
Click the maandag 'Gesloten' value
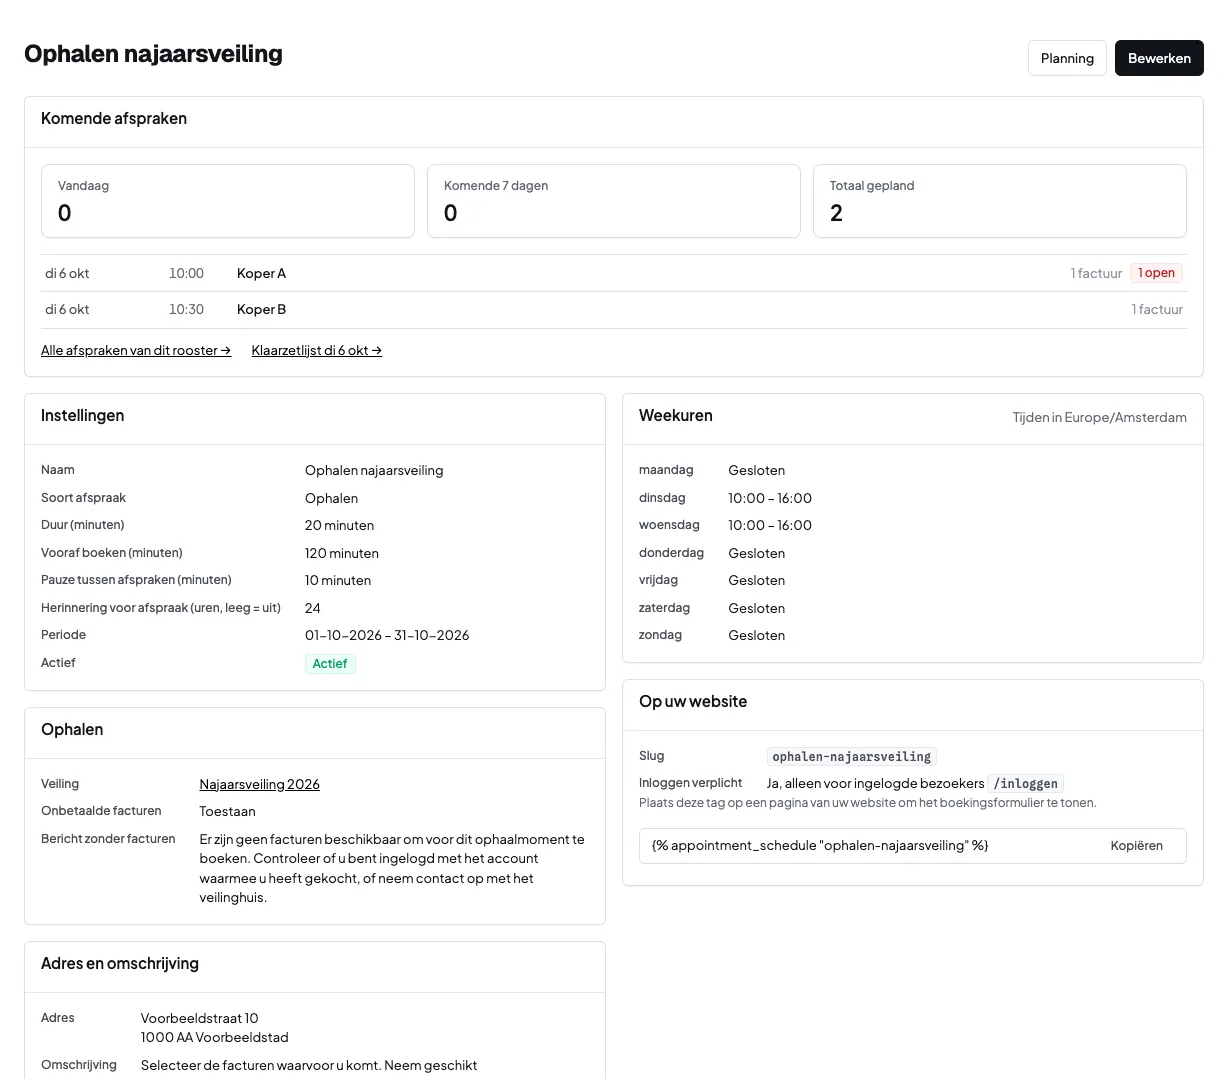[x=757, y=471]
